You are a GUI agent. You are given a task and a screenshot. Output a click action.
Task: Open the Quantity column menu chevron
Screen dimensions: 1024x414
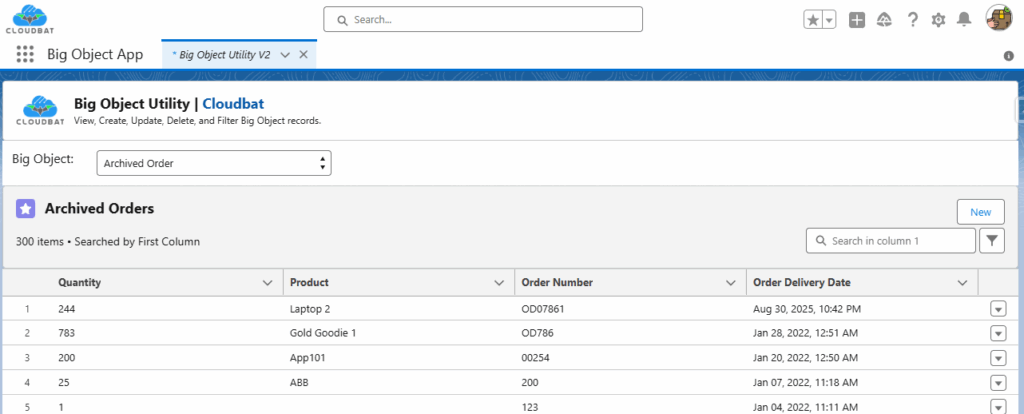267,283
